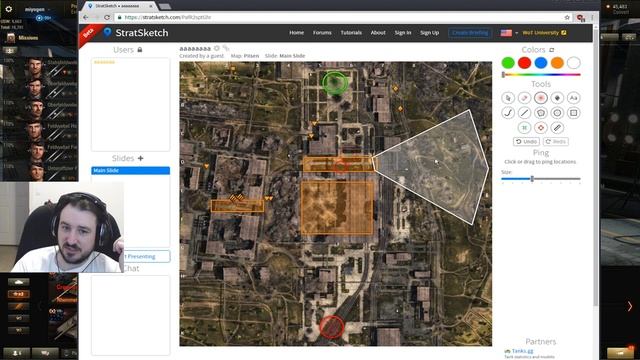The image size is (640, 360).
Task: Click the Sign Up link
Action: tap(429, 33)
